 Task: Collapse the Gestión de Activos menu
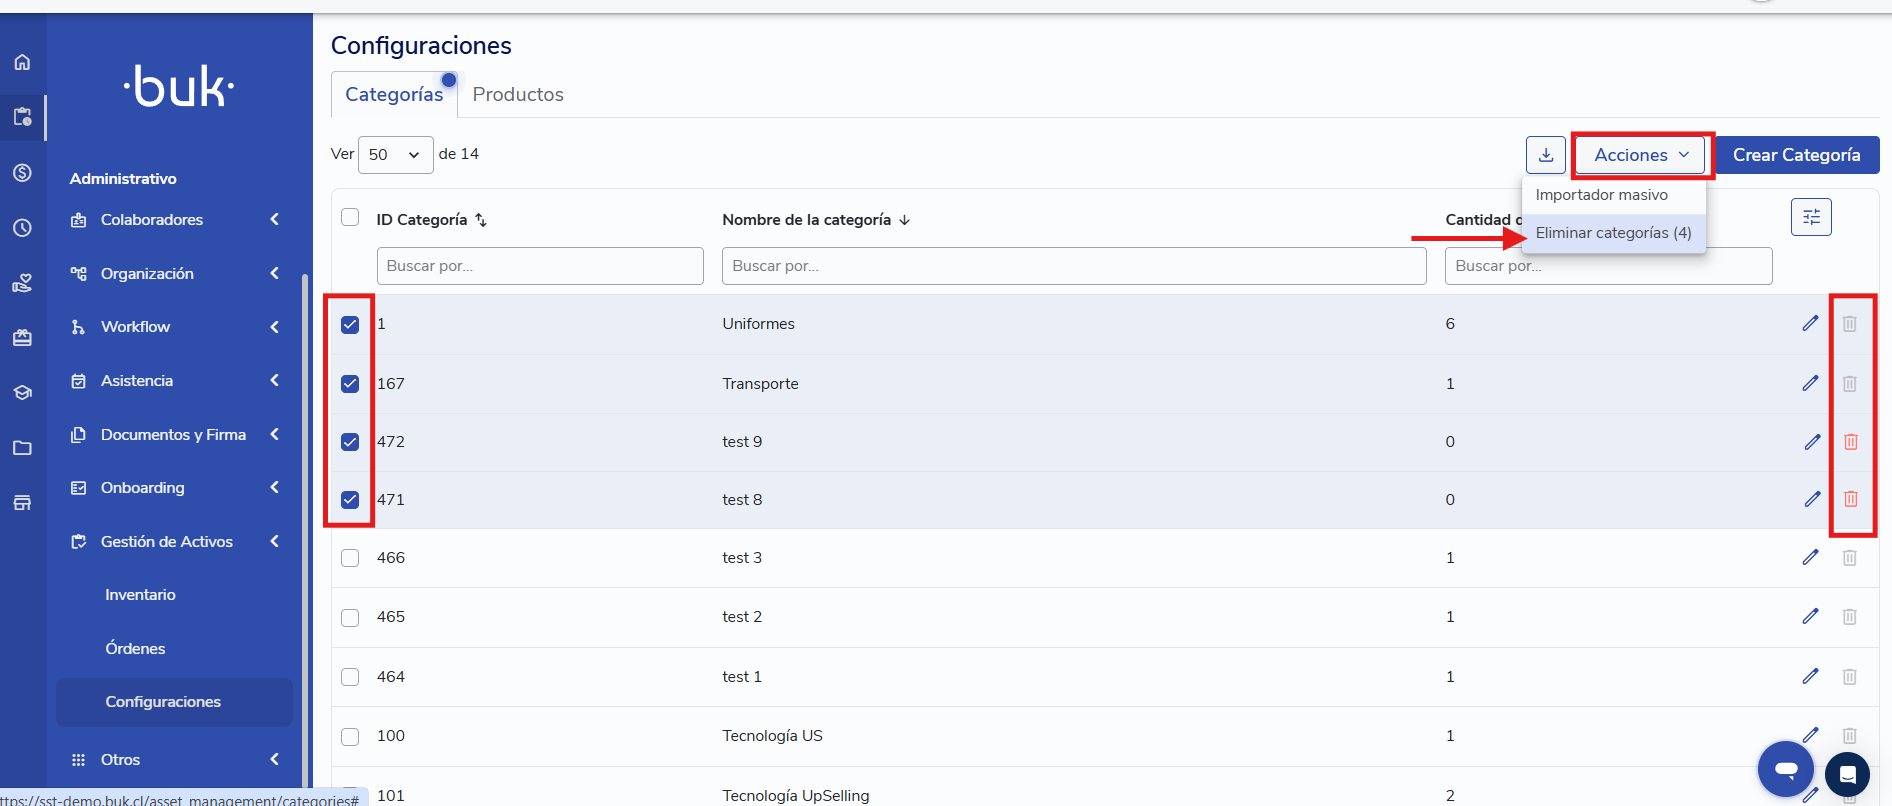tap(175, 542)
